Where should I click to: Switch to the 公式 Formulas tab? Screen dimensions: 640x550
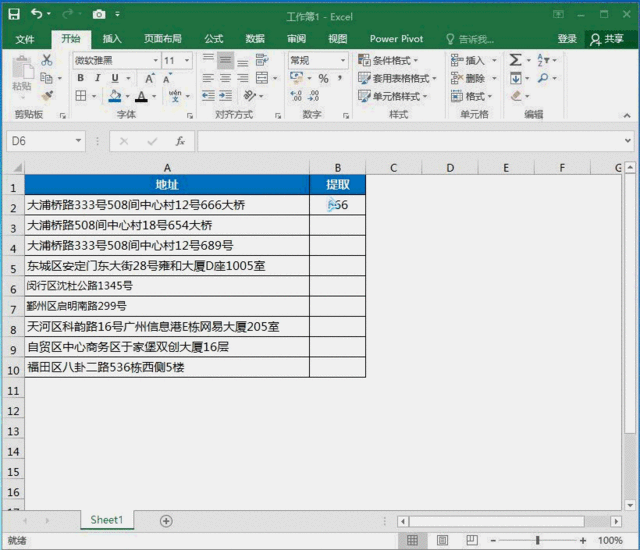pos(214,39)
